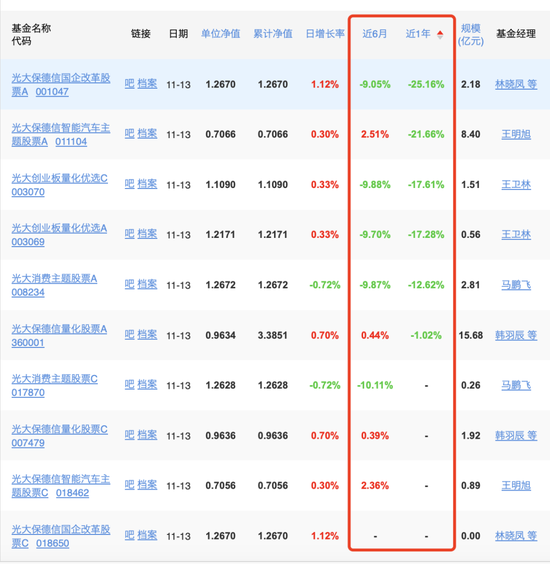550x564 pixels.
Task: Select the 15.68 fund size value
Action: point(471,336)
